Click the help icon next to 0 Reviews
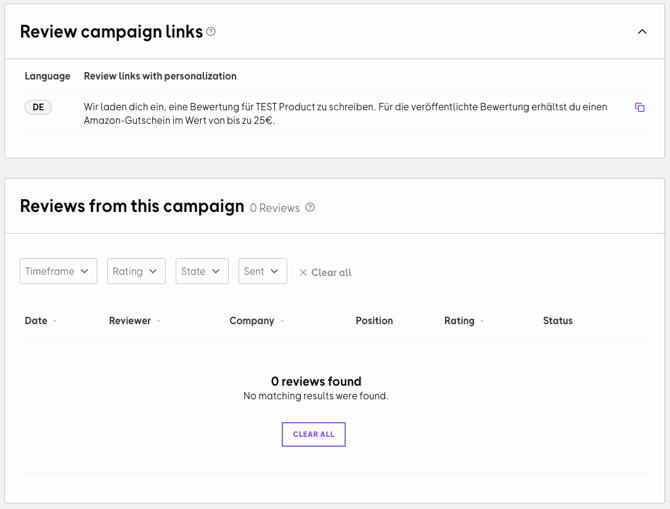 coord(310,208)
